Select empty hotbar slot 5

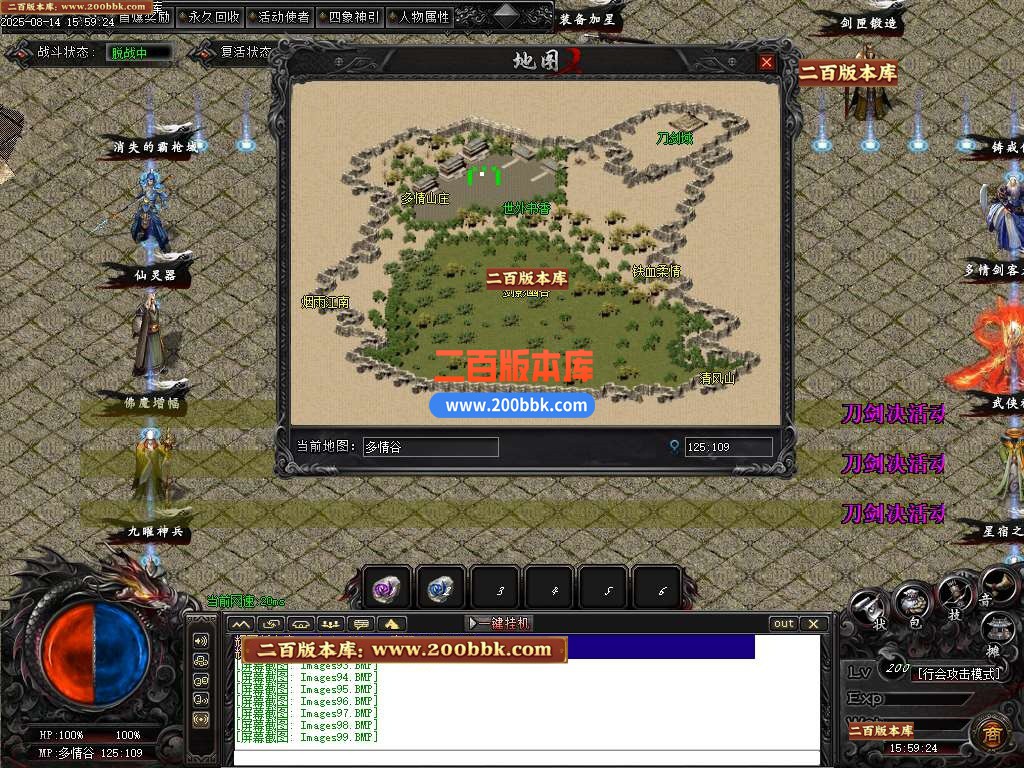pos(605,589)
